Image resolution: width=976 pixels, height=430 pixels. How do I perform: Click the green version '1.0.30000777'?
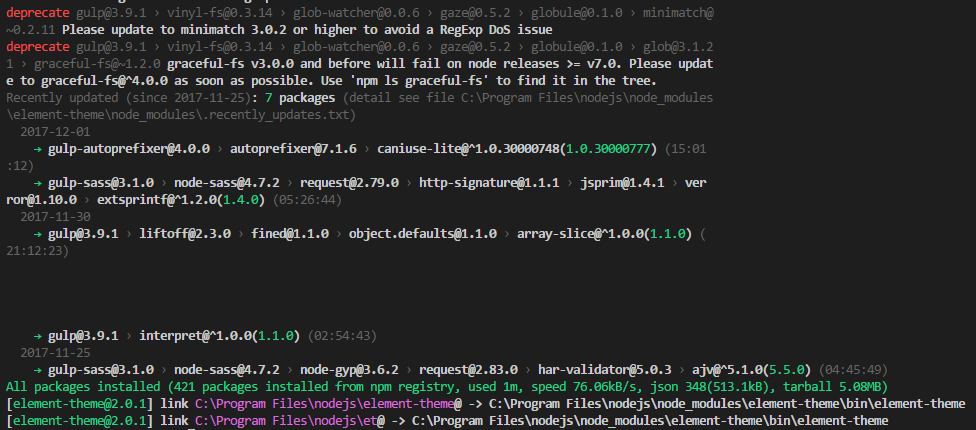coord(609,149)
